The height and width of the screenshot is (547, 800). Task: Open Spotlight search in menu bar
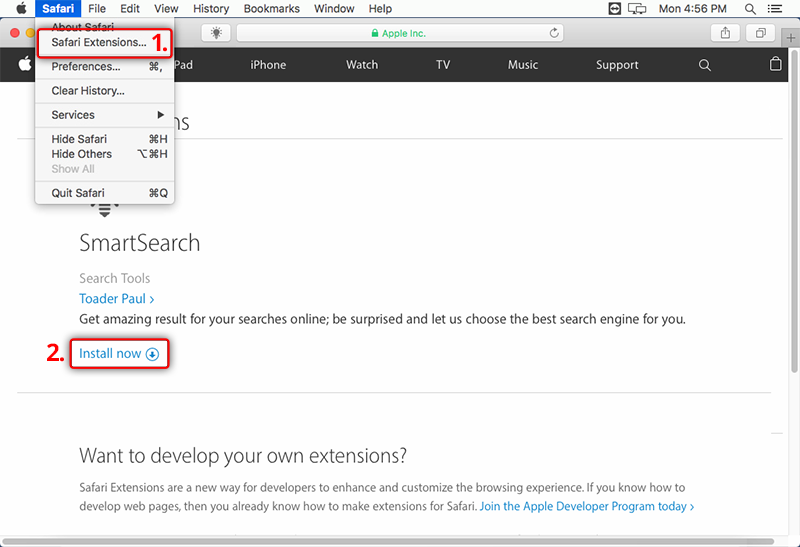click(x=750, y=8)
